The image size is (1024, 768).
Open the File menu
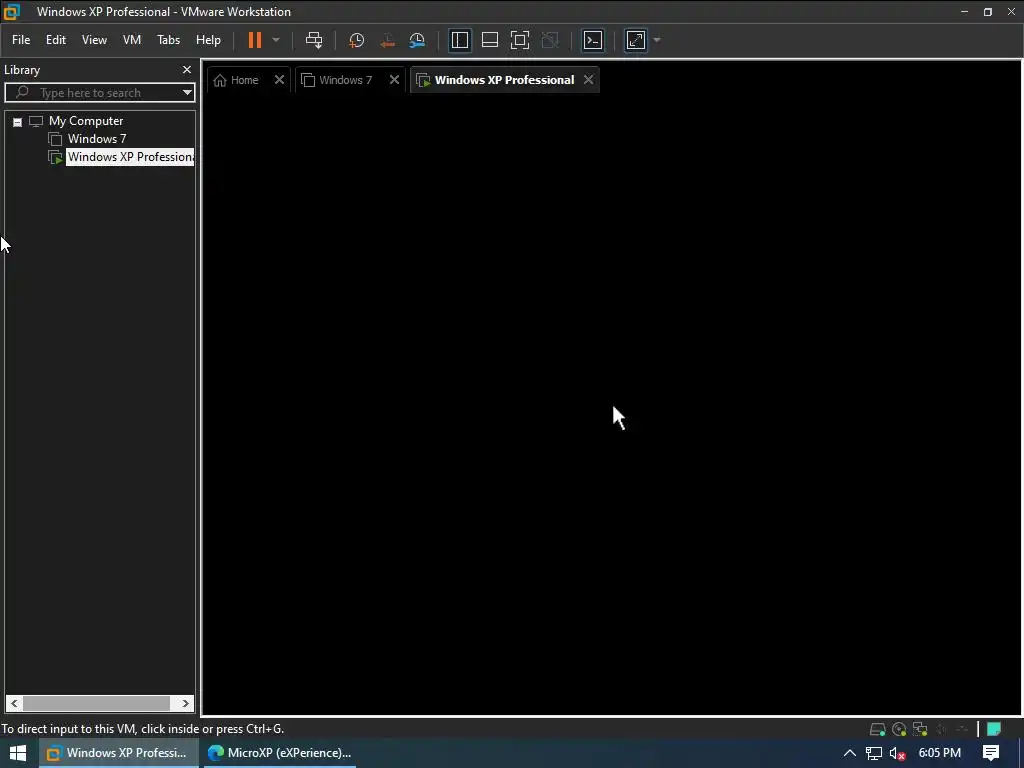[x=21, y=40]
